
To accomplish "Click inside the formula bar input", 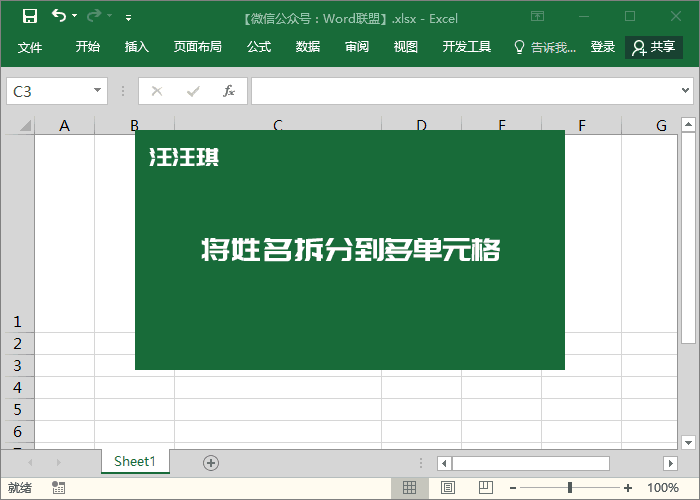I will [x=464, y=91].
